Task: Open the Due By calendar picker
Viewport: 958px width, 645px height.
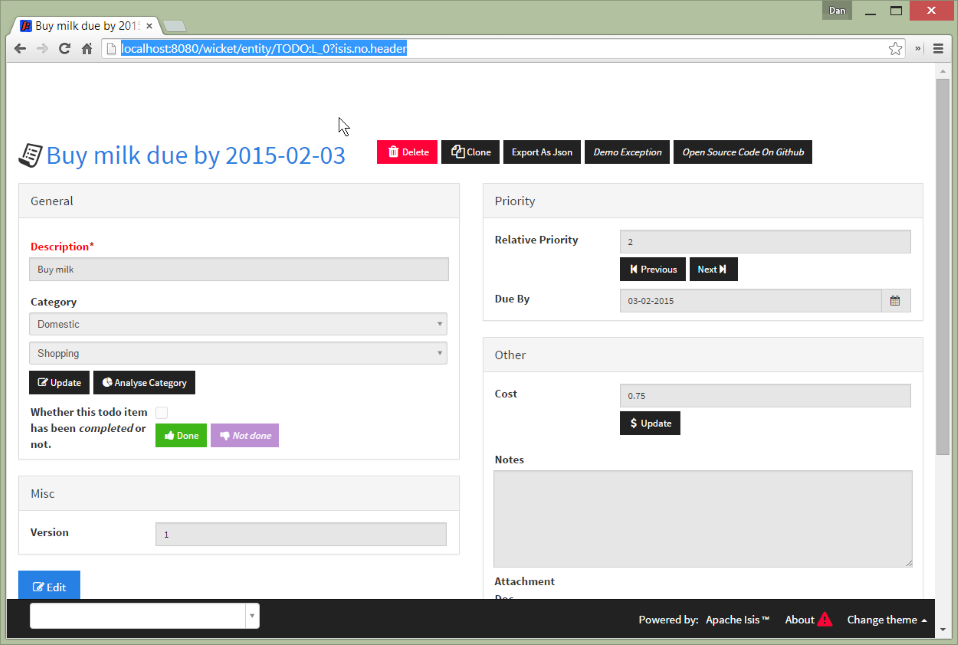Action: (895, 300)
